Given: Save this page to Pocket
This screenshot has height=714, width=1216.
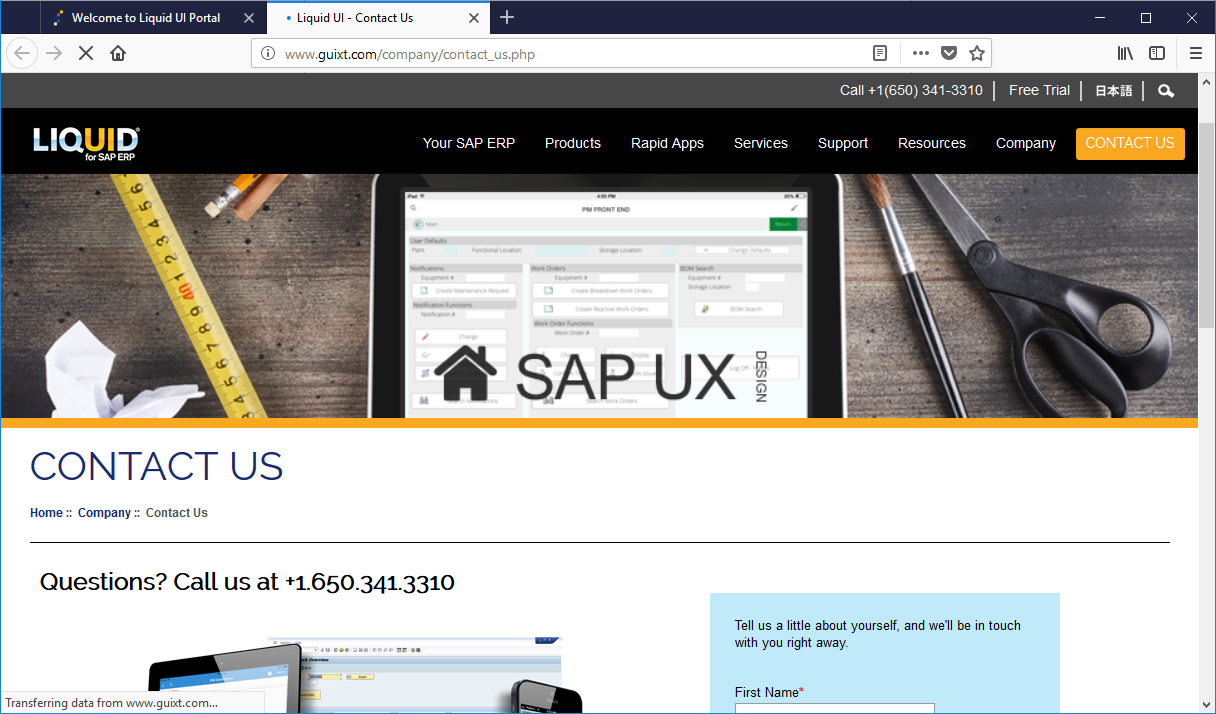Looking at the screenshot, I should (949, 53).
